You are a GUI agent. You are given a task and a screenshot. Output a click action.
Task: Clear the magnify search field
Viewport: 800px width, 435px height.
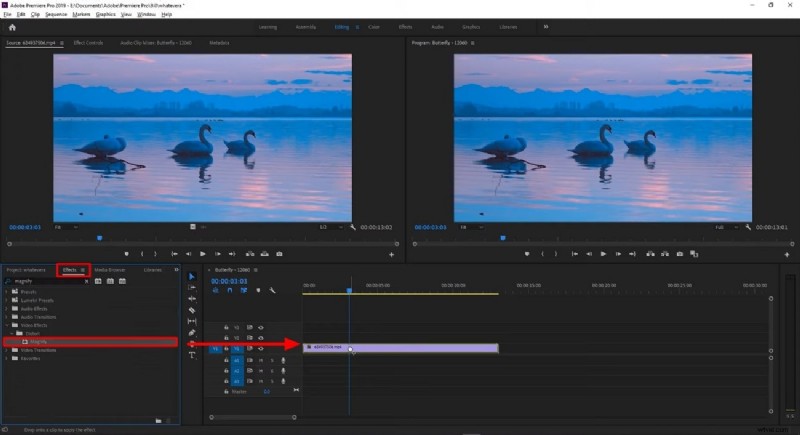[86, 282]
